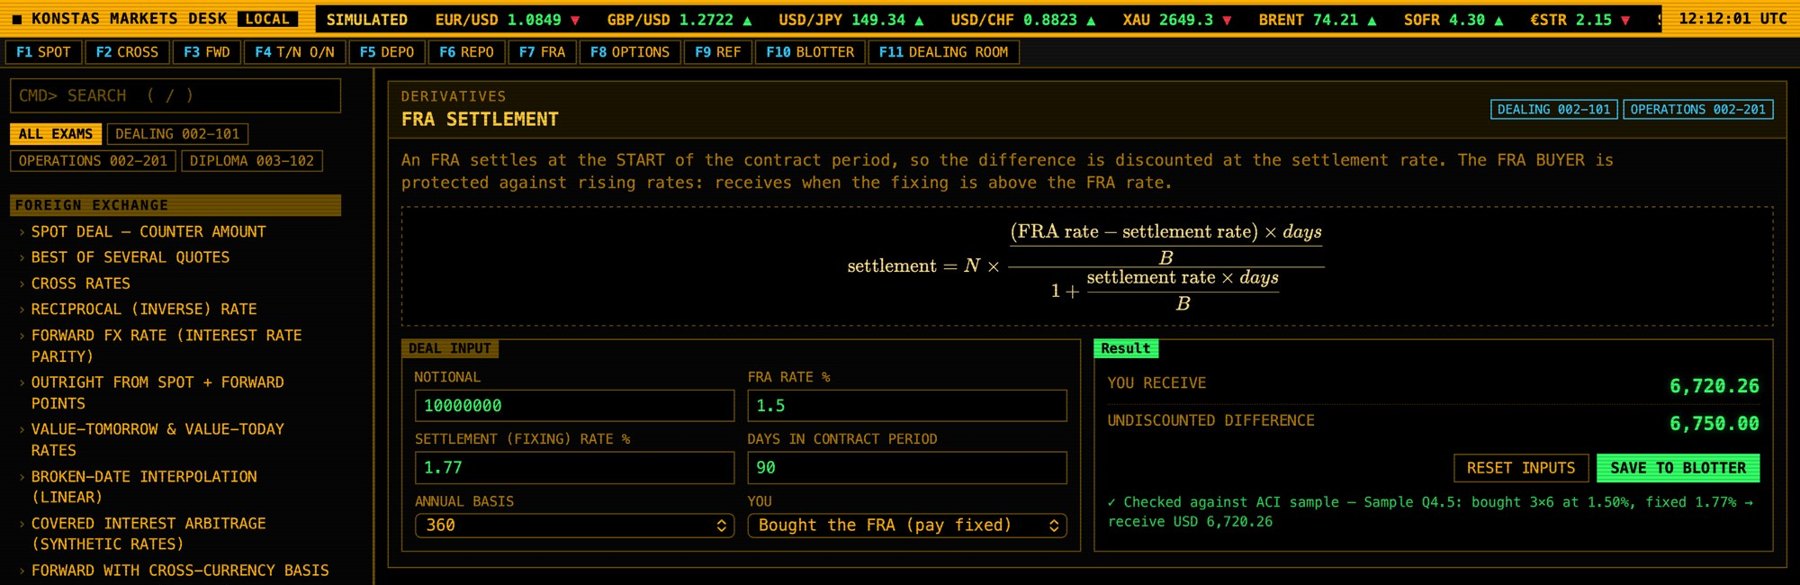Click the DEALING 002-101 tag in header
The width and height of the screenshot is (1800, 585).
point(1553,109)
